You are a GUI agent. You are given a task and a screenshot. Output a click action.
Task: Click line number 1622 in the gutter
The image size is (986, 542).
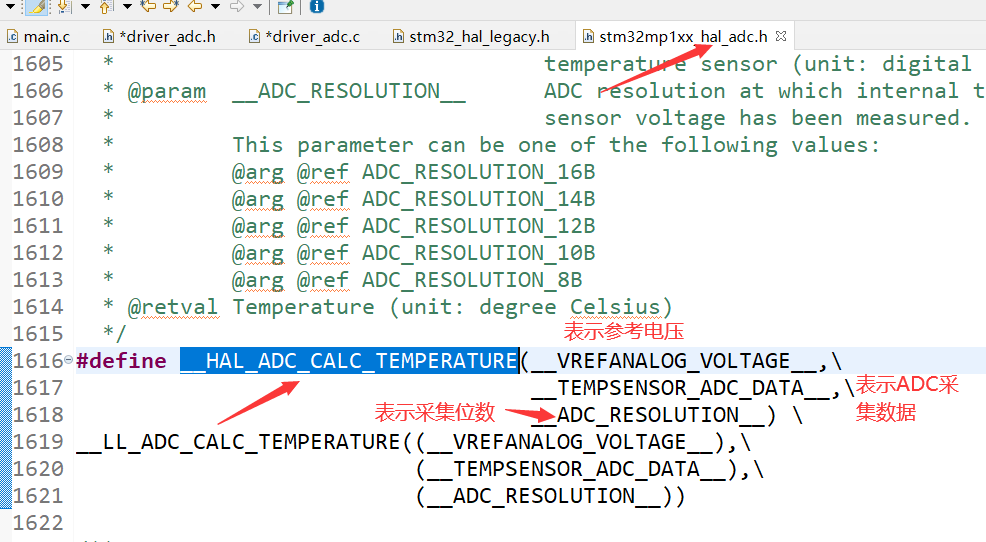[x=38, y=523]
